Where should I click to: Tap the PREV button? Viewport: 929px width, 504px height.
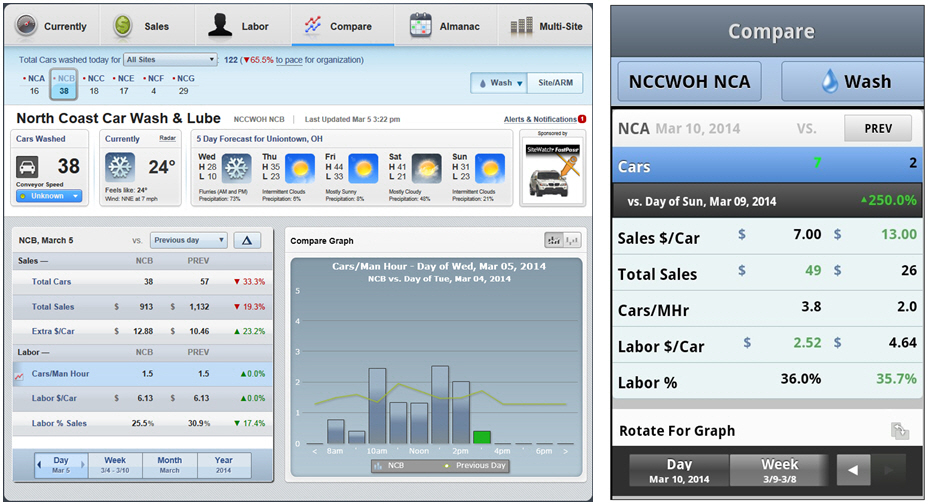coord(878,129)
